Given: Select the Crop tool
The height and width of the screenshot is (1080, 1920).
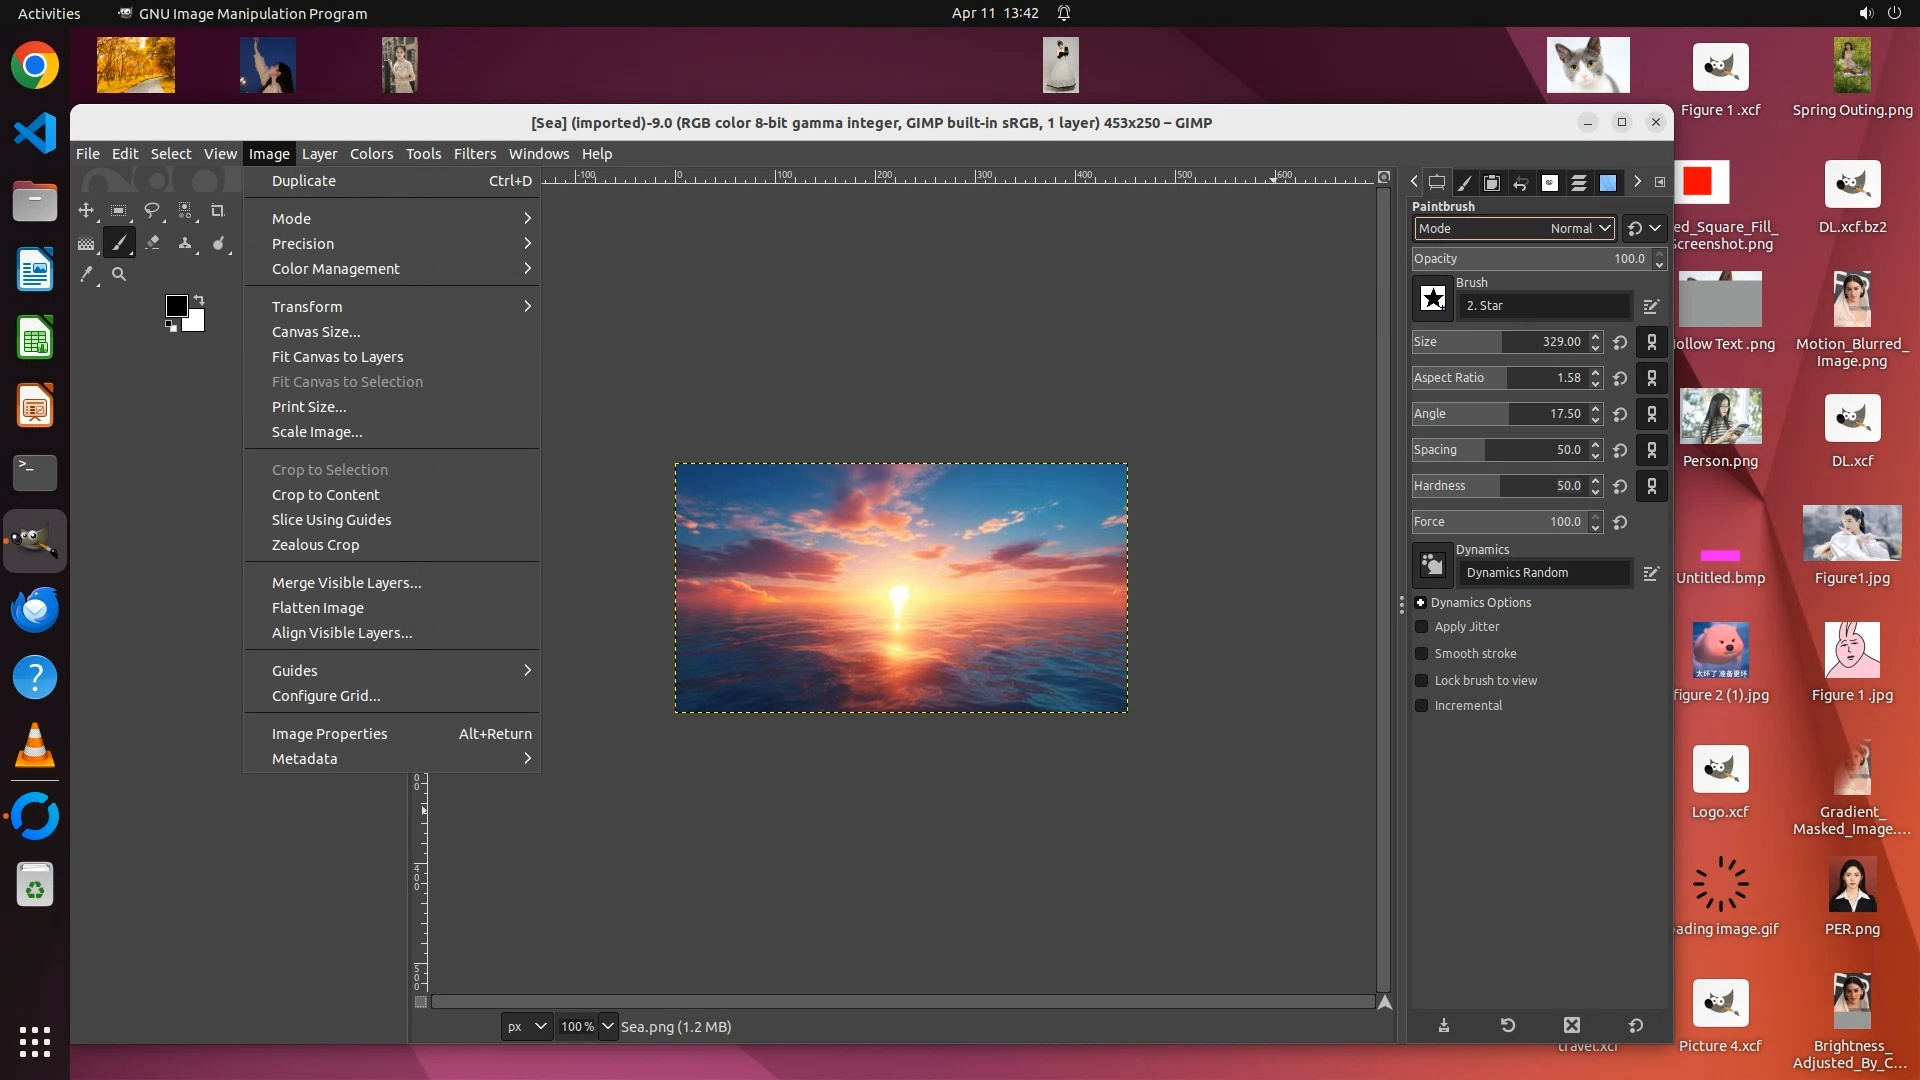Looking at the screenshot, I should coord(218,210).
